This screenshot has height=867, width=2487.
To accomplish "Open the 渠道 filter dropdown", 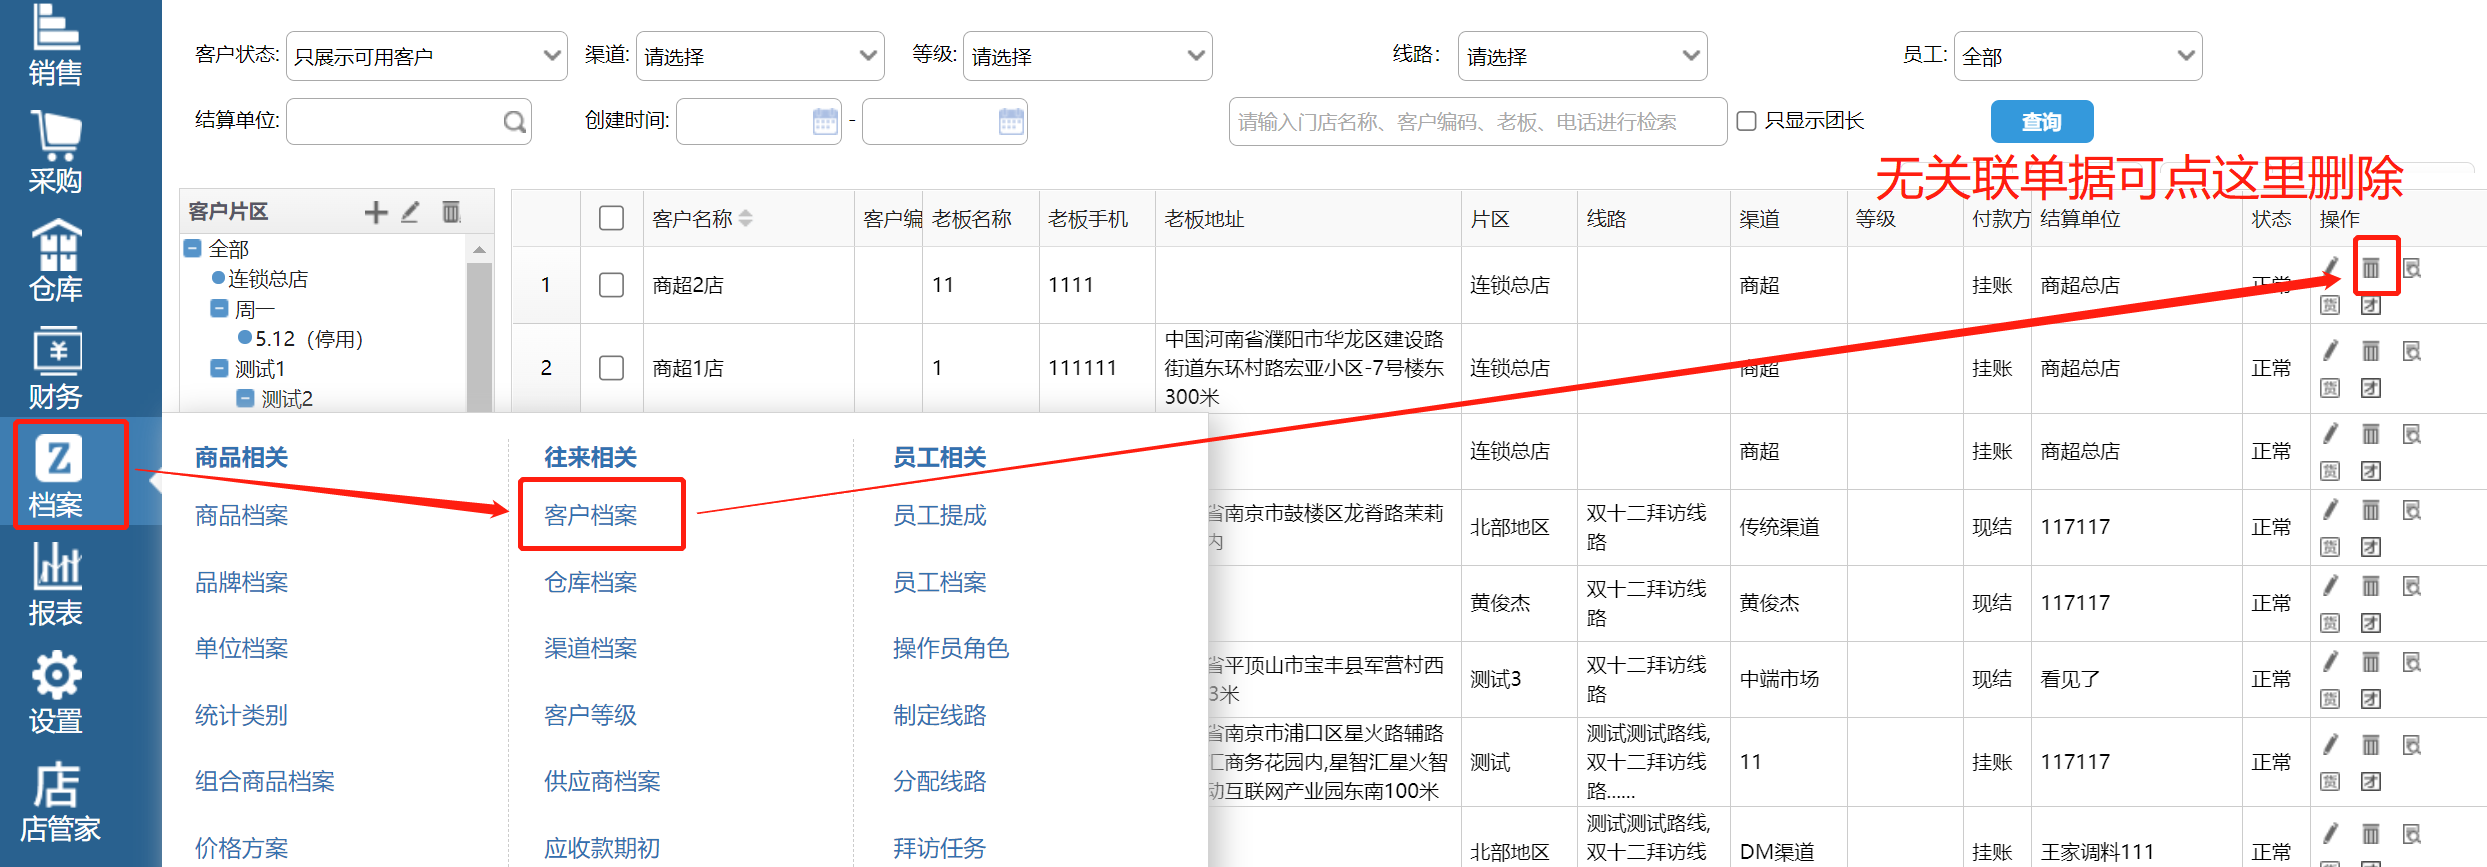I will [760, 56].
